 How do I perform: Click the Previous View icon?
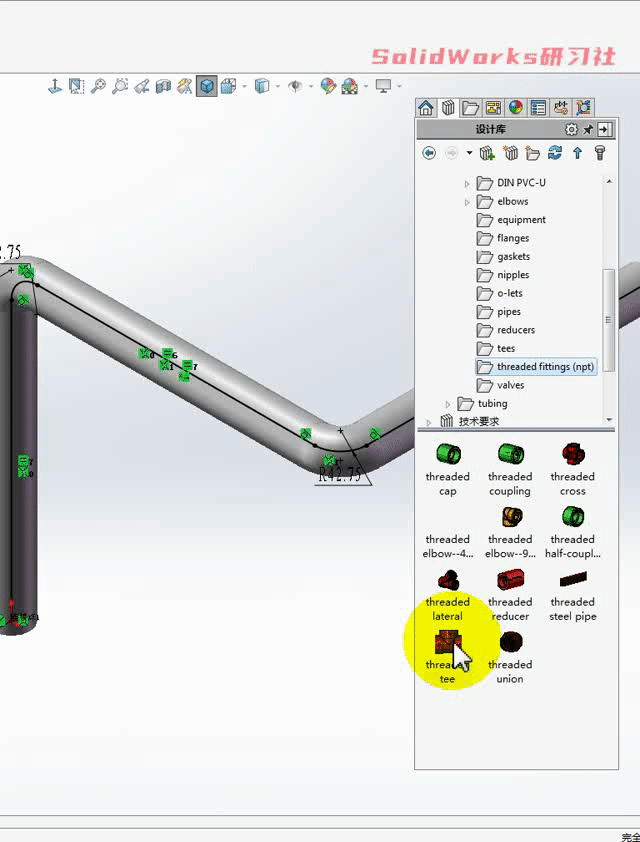click(x=141, y=86)
